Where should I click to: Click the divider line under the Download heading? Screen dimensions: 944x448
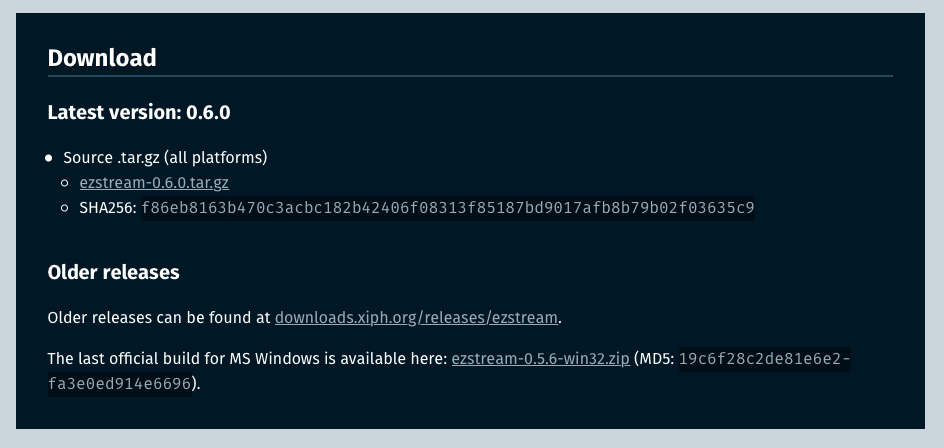pos(470,76)
